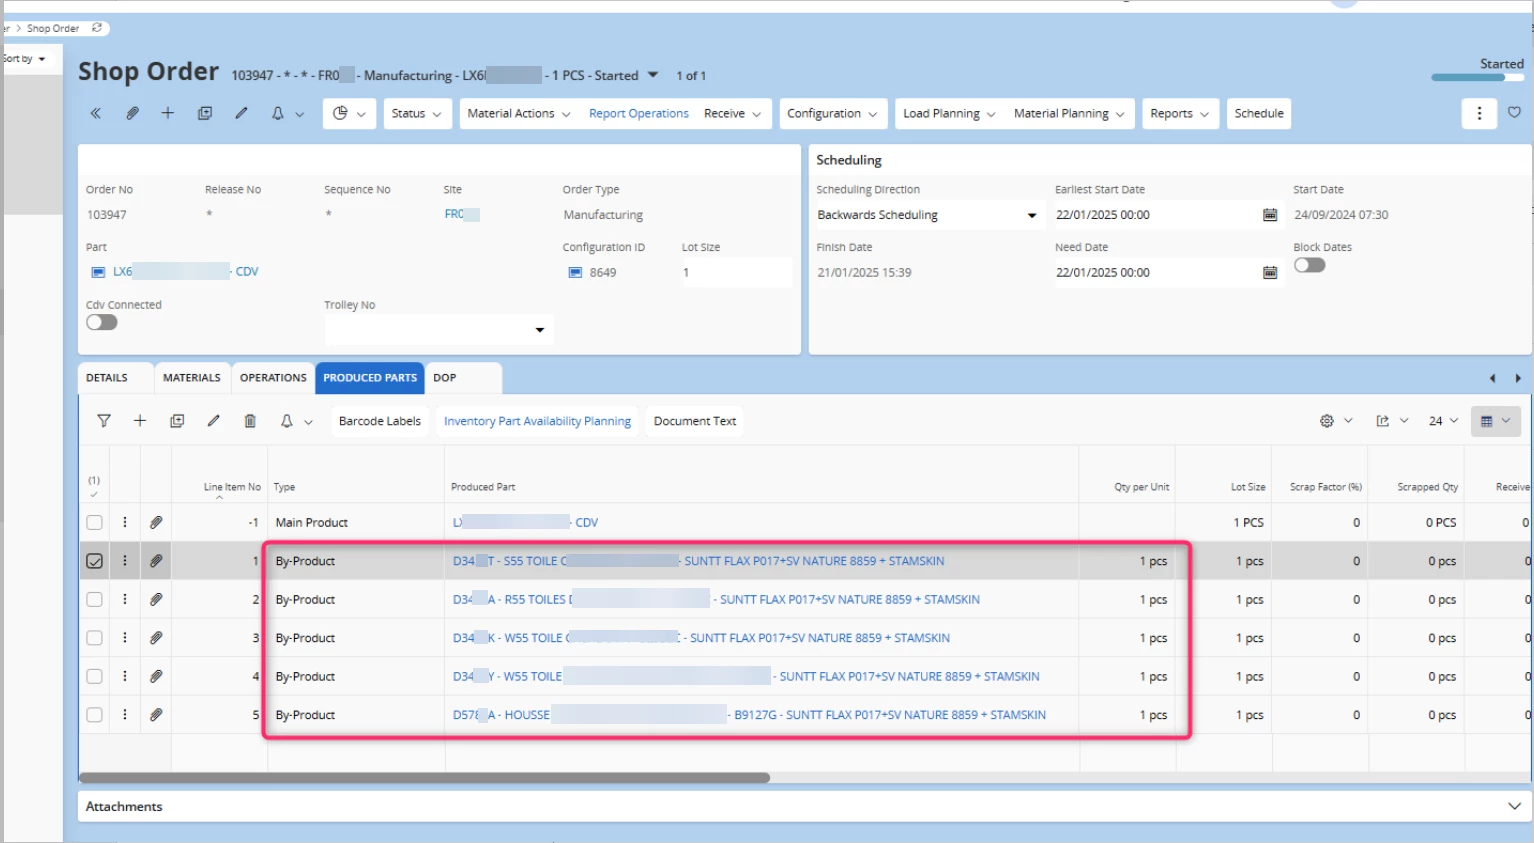Switch table view layout icon

coord(1495,421)
